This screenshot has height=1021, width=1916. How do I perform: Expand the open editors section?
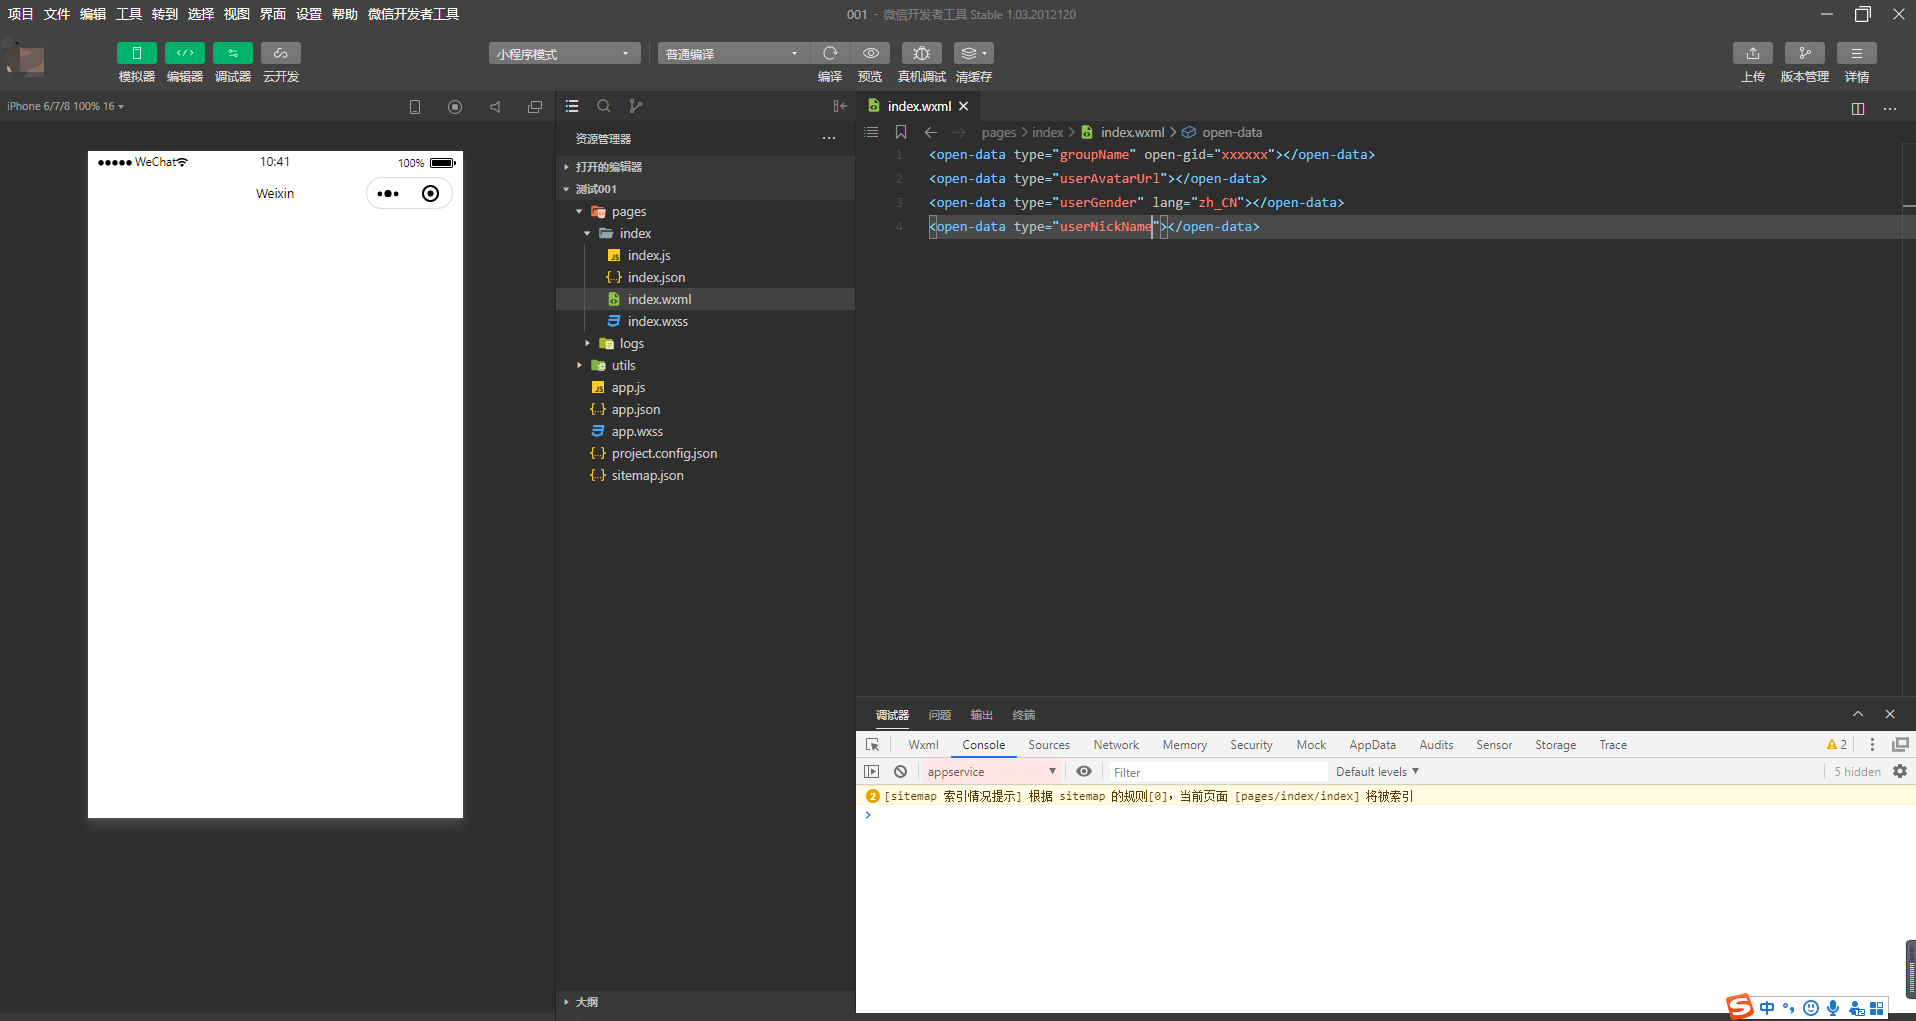pyautogui.click(x=705, y=167)
